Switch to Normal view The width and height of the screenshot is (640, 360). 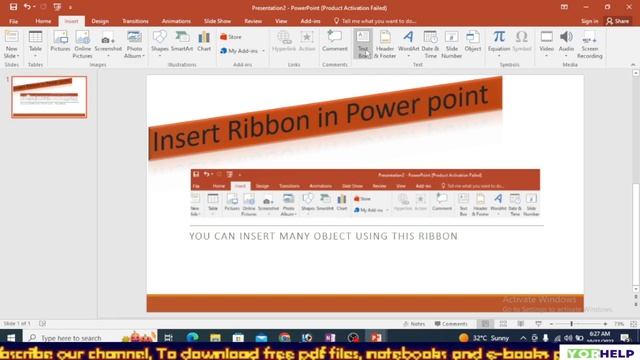485,324
